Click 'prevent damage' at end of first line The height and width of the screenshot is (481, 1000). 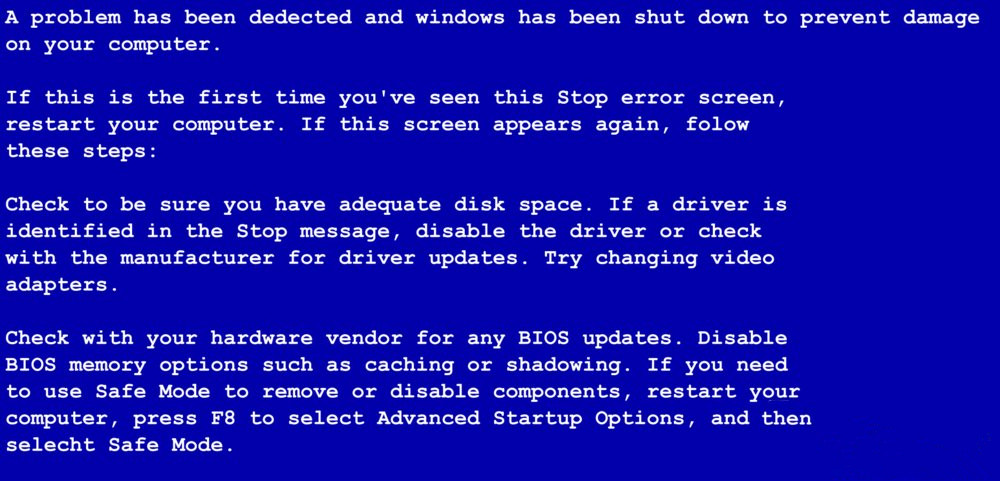(890, 18)
